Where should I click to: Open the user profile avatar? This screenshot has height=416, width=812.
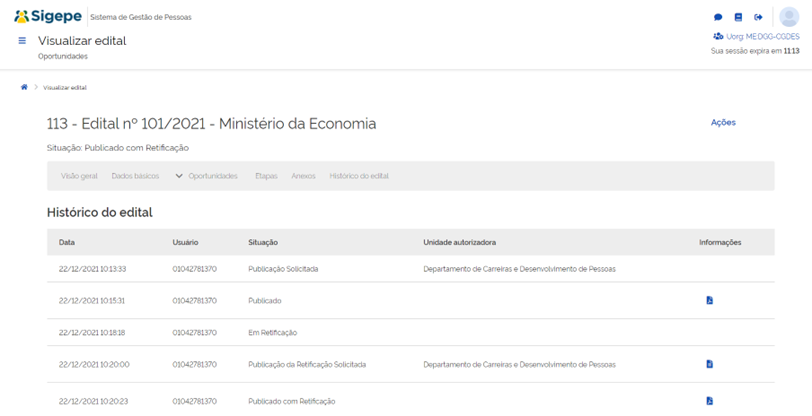pyautogui.click(x=788, y=17)
